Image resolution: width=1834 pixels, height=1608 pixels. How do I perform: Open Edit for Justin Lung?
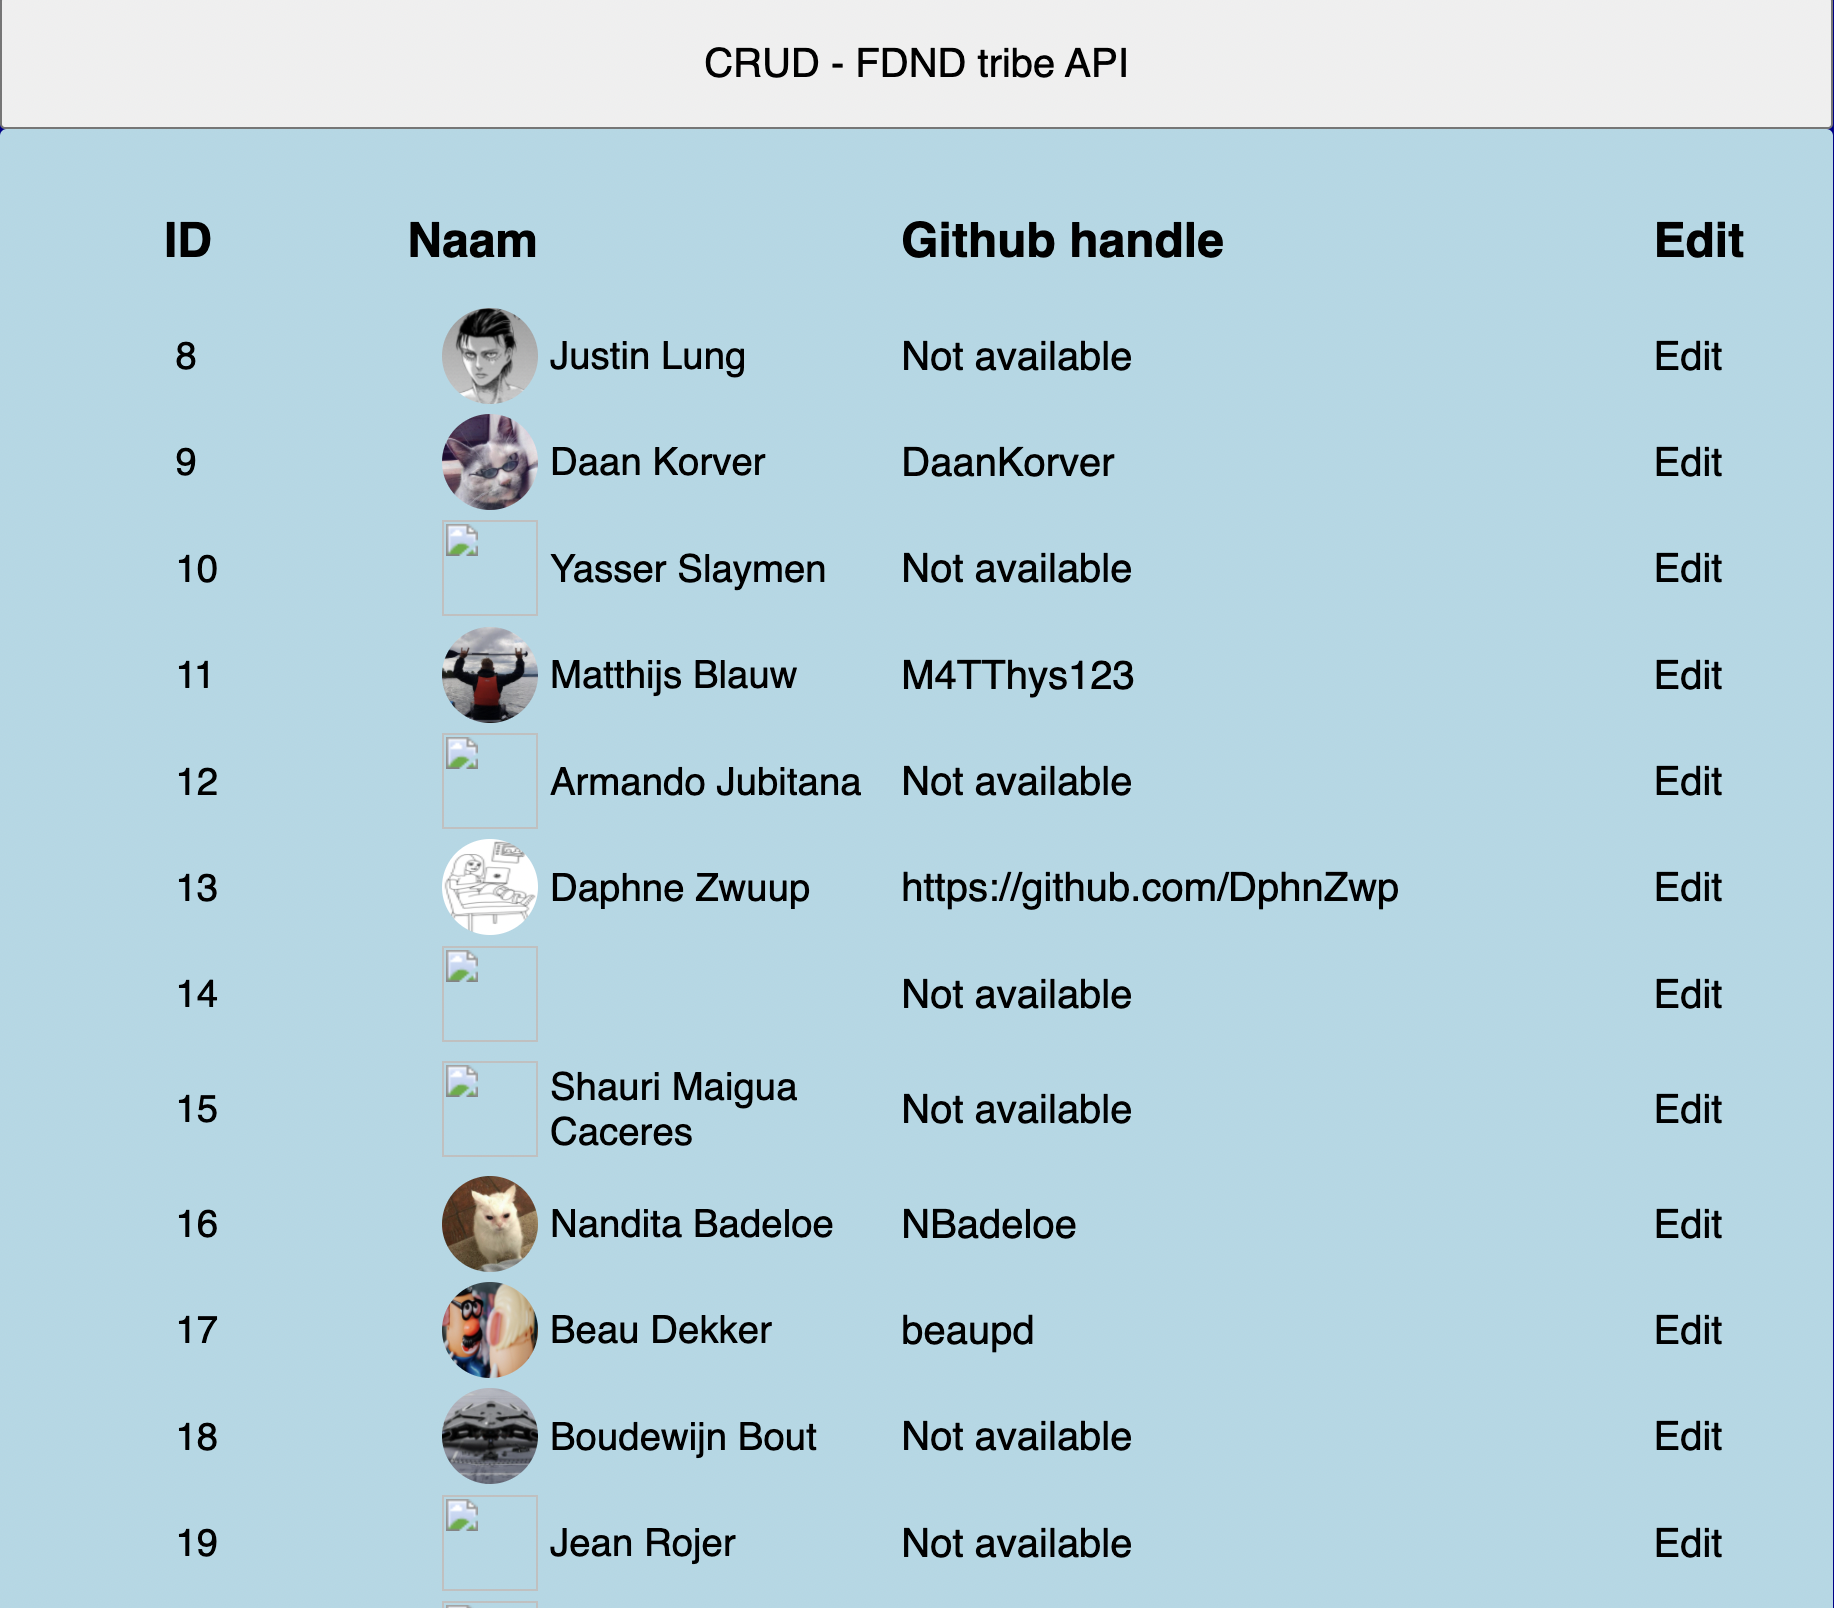point(1687,356)
